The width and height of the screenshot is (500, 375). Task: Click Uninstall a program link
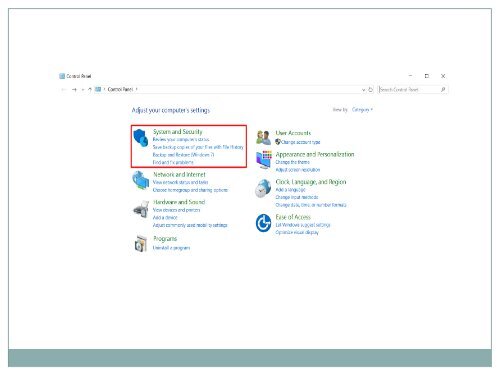tap(171, 248)
